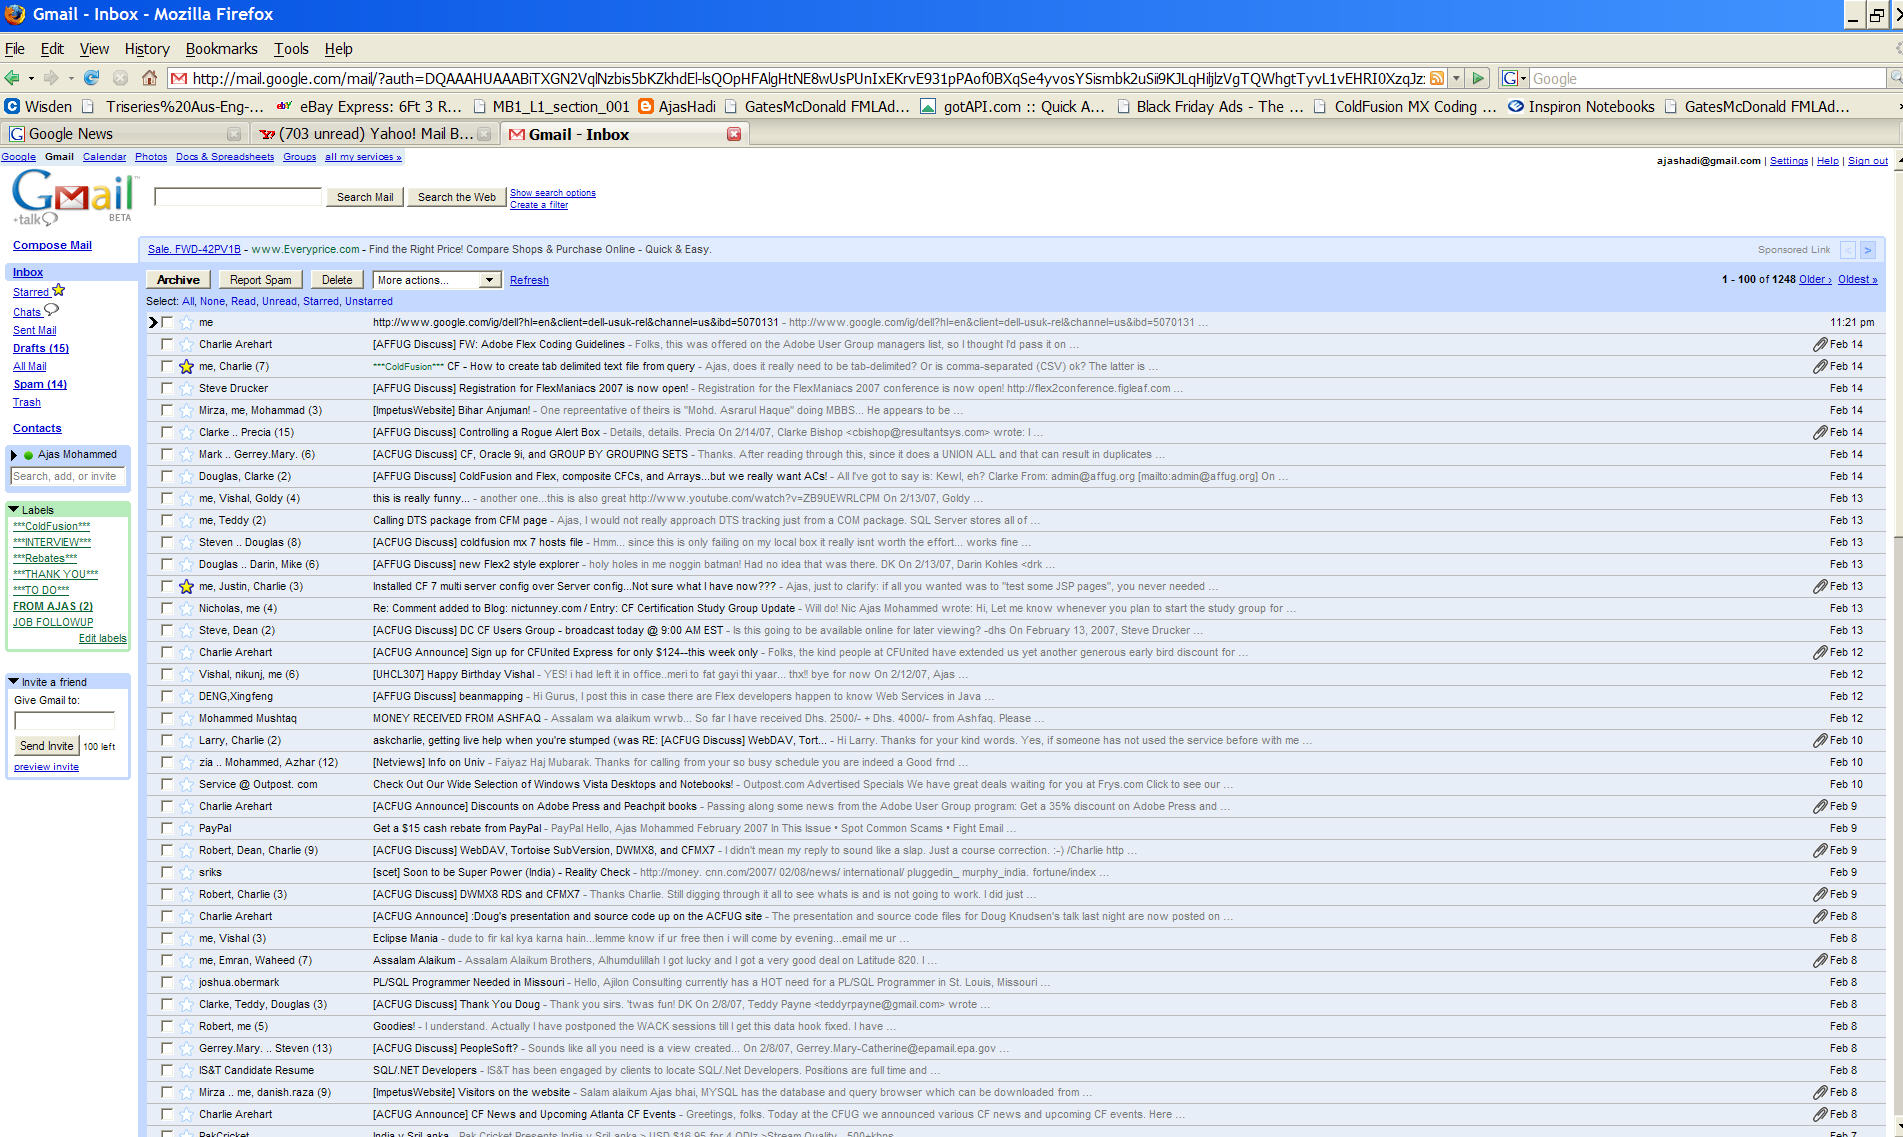1903x1137 pixels.
Task: Switch to the Yahoo! Mail tab
Action: 375,134
